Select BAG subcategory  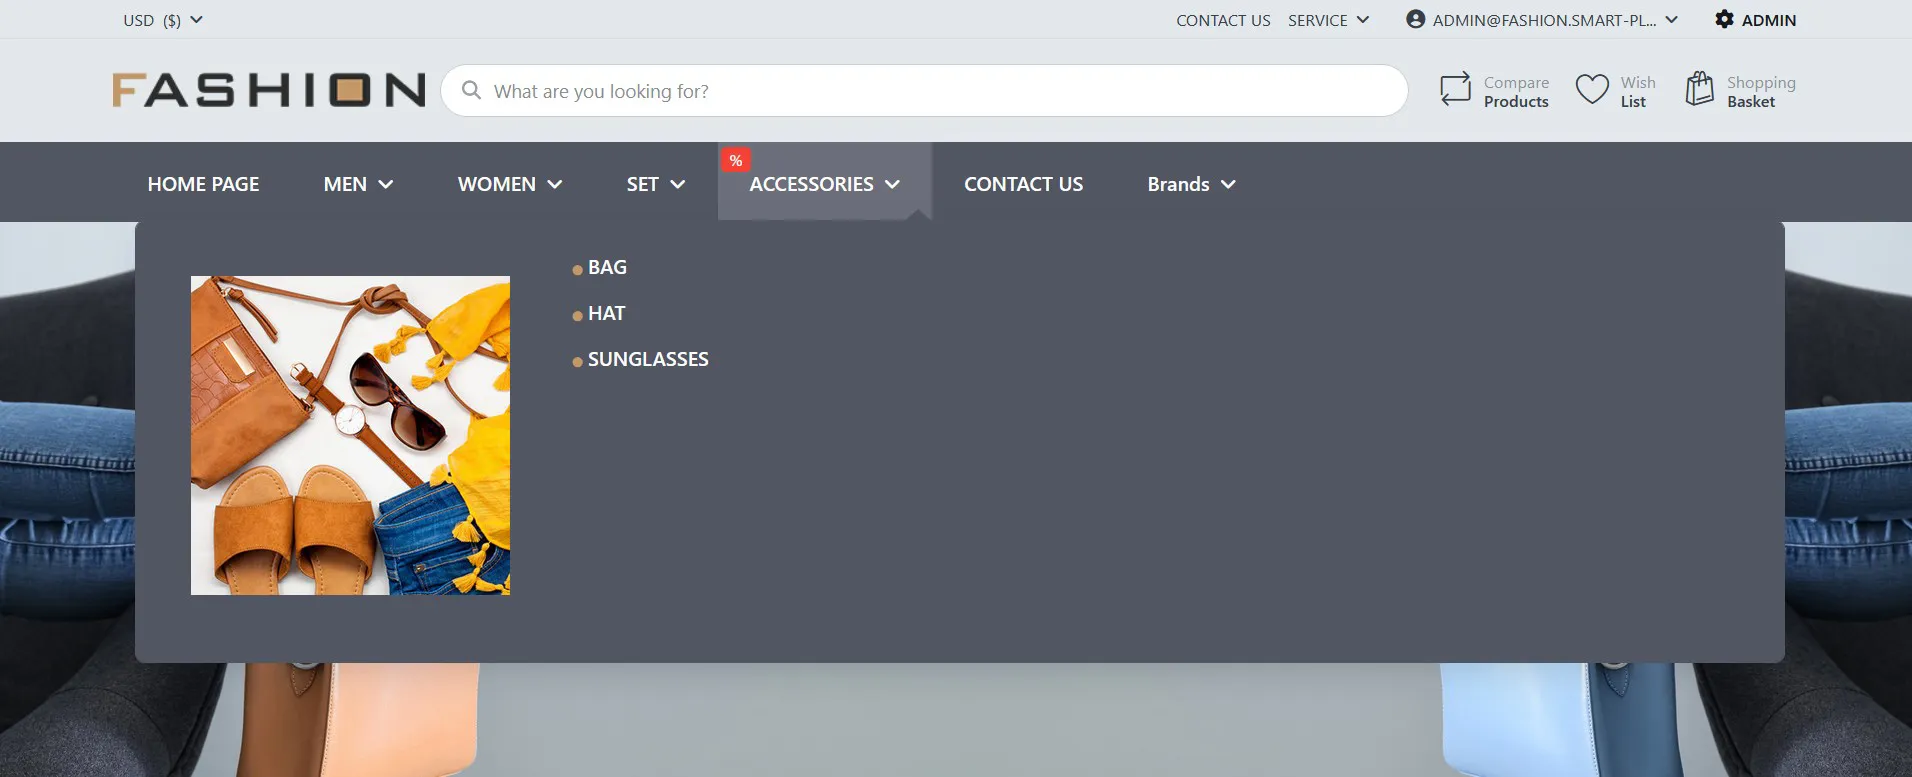pyautogui.click(x=607, y=267)
